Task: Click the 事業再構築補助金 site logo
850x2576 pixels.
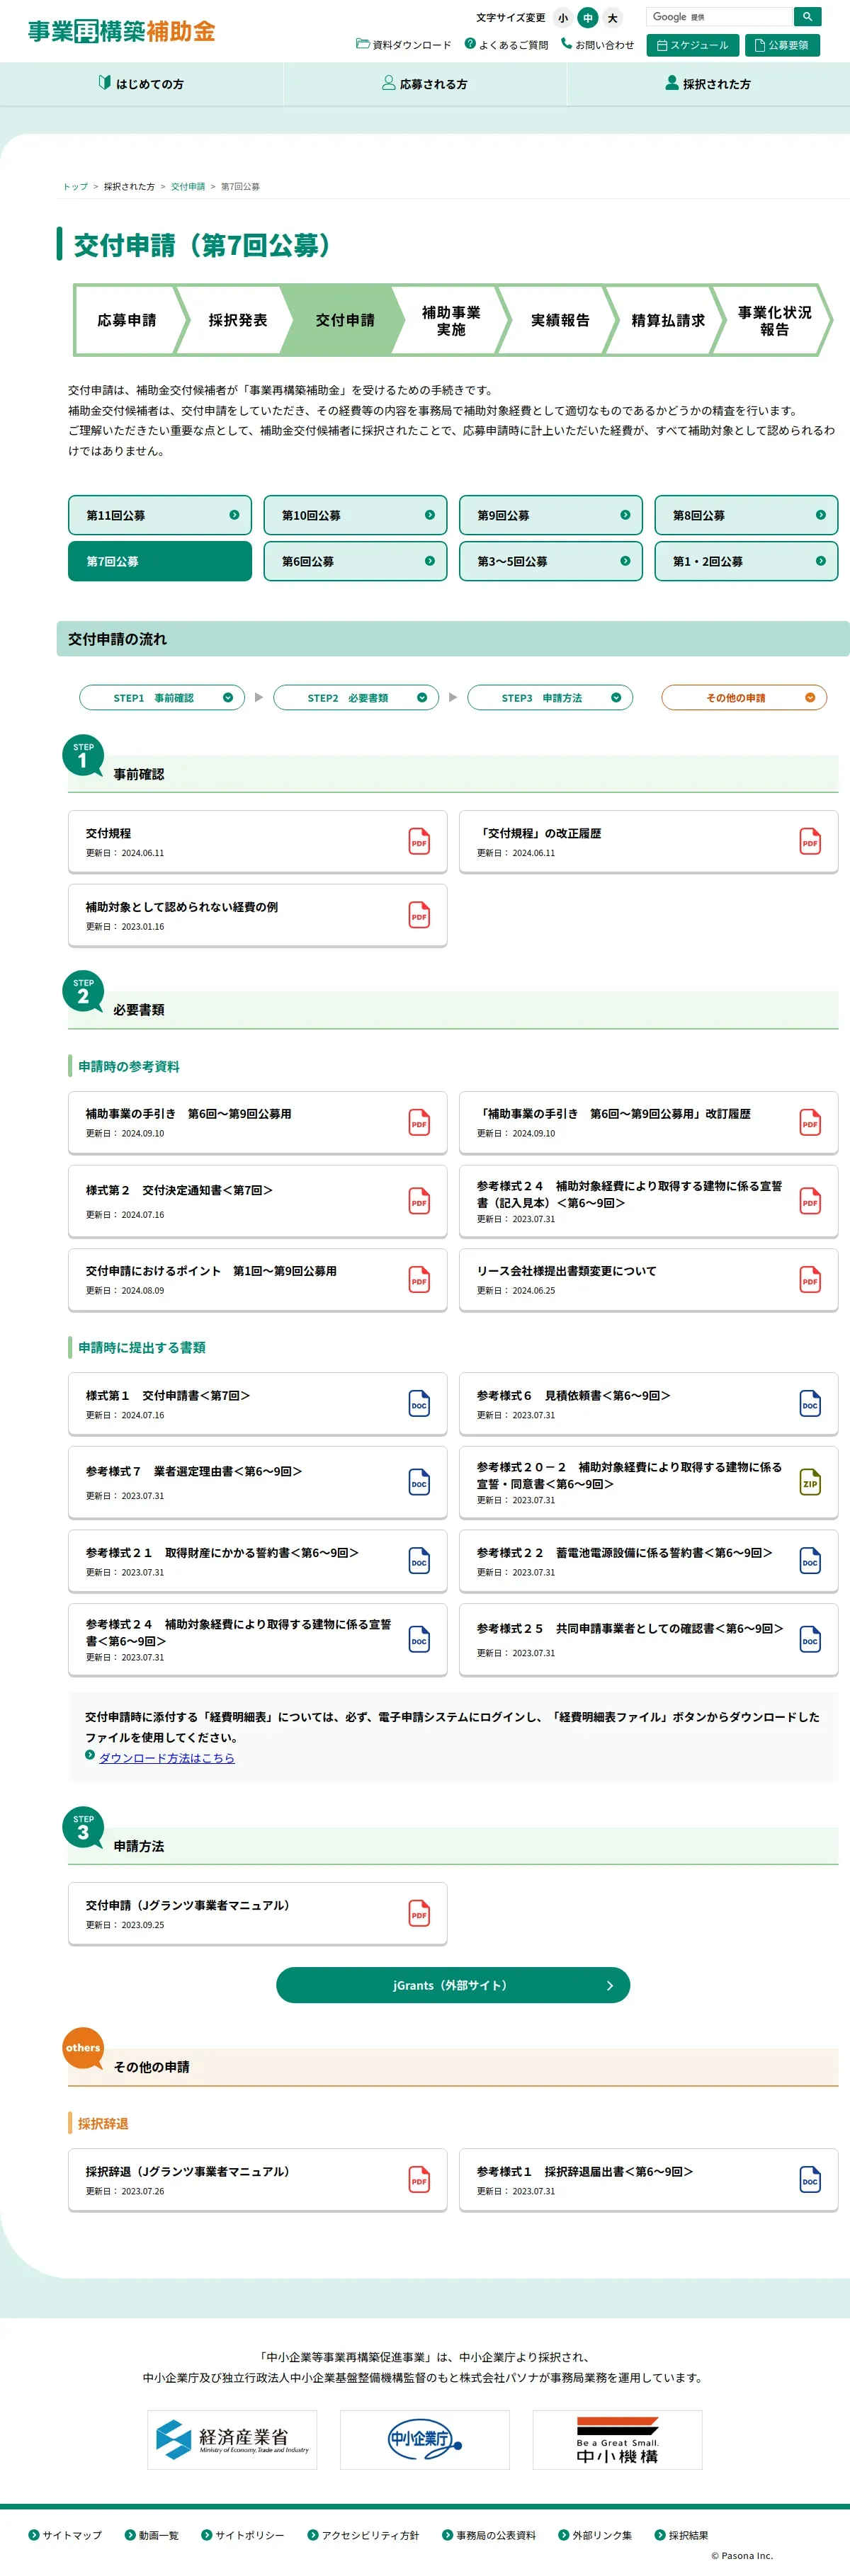Action: tap(121, 31)
